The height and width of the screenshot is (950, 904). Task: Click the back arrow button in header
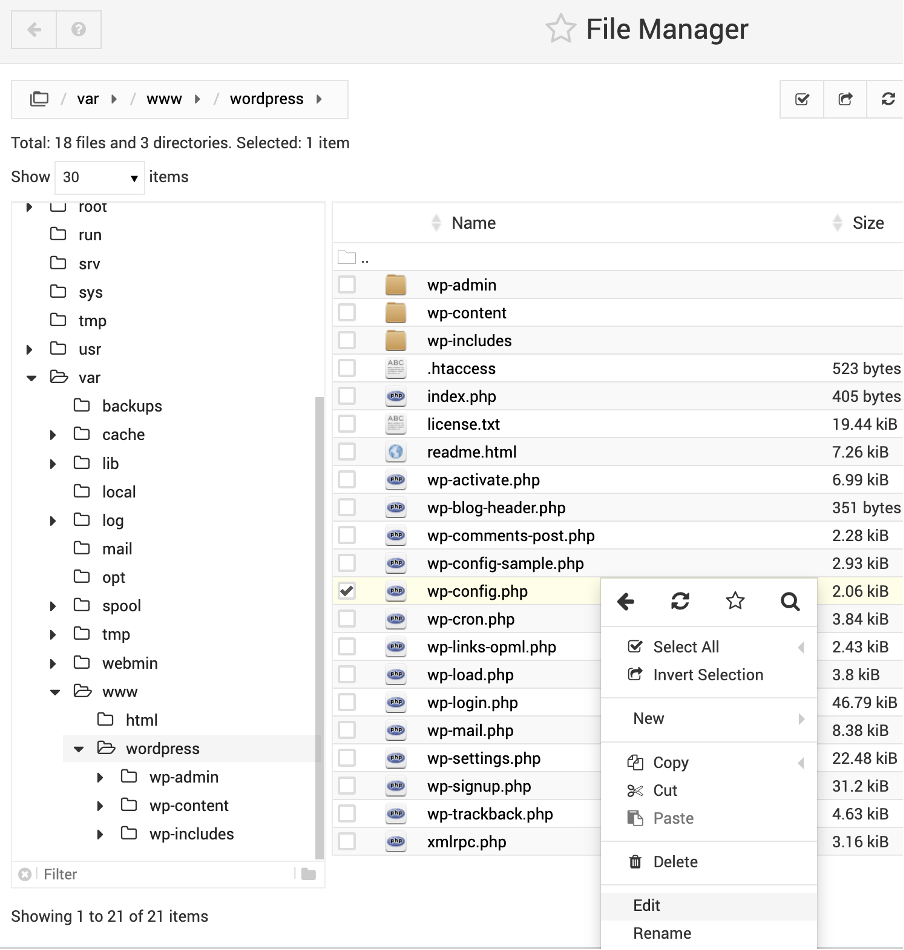(x=34, y=29)
